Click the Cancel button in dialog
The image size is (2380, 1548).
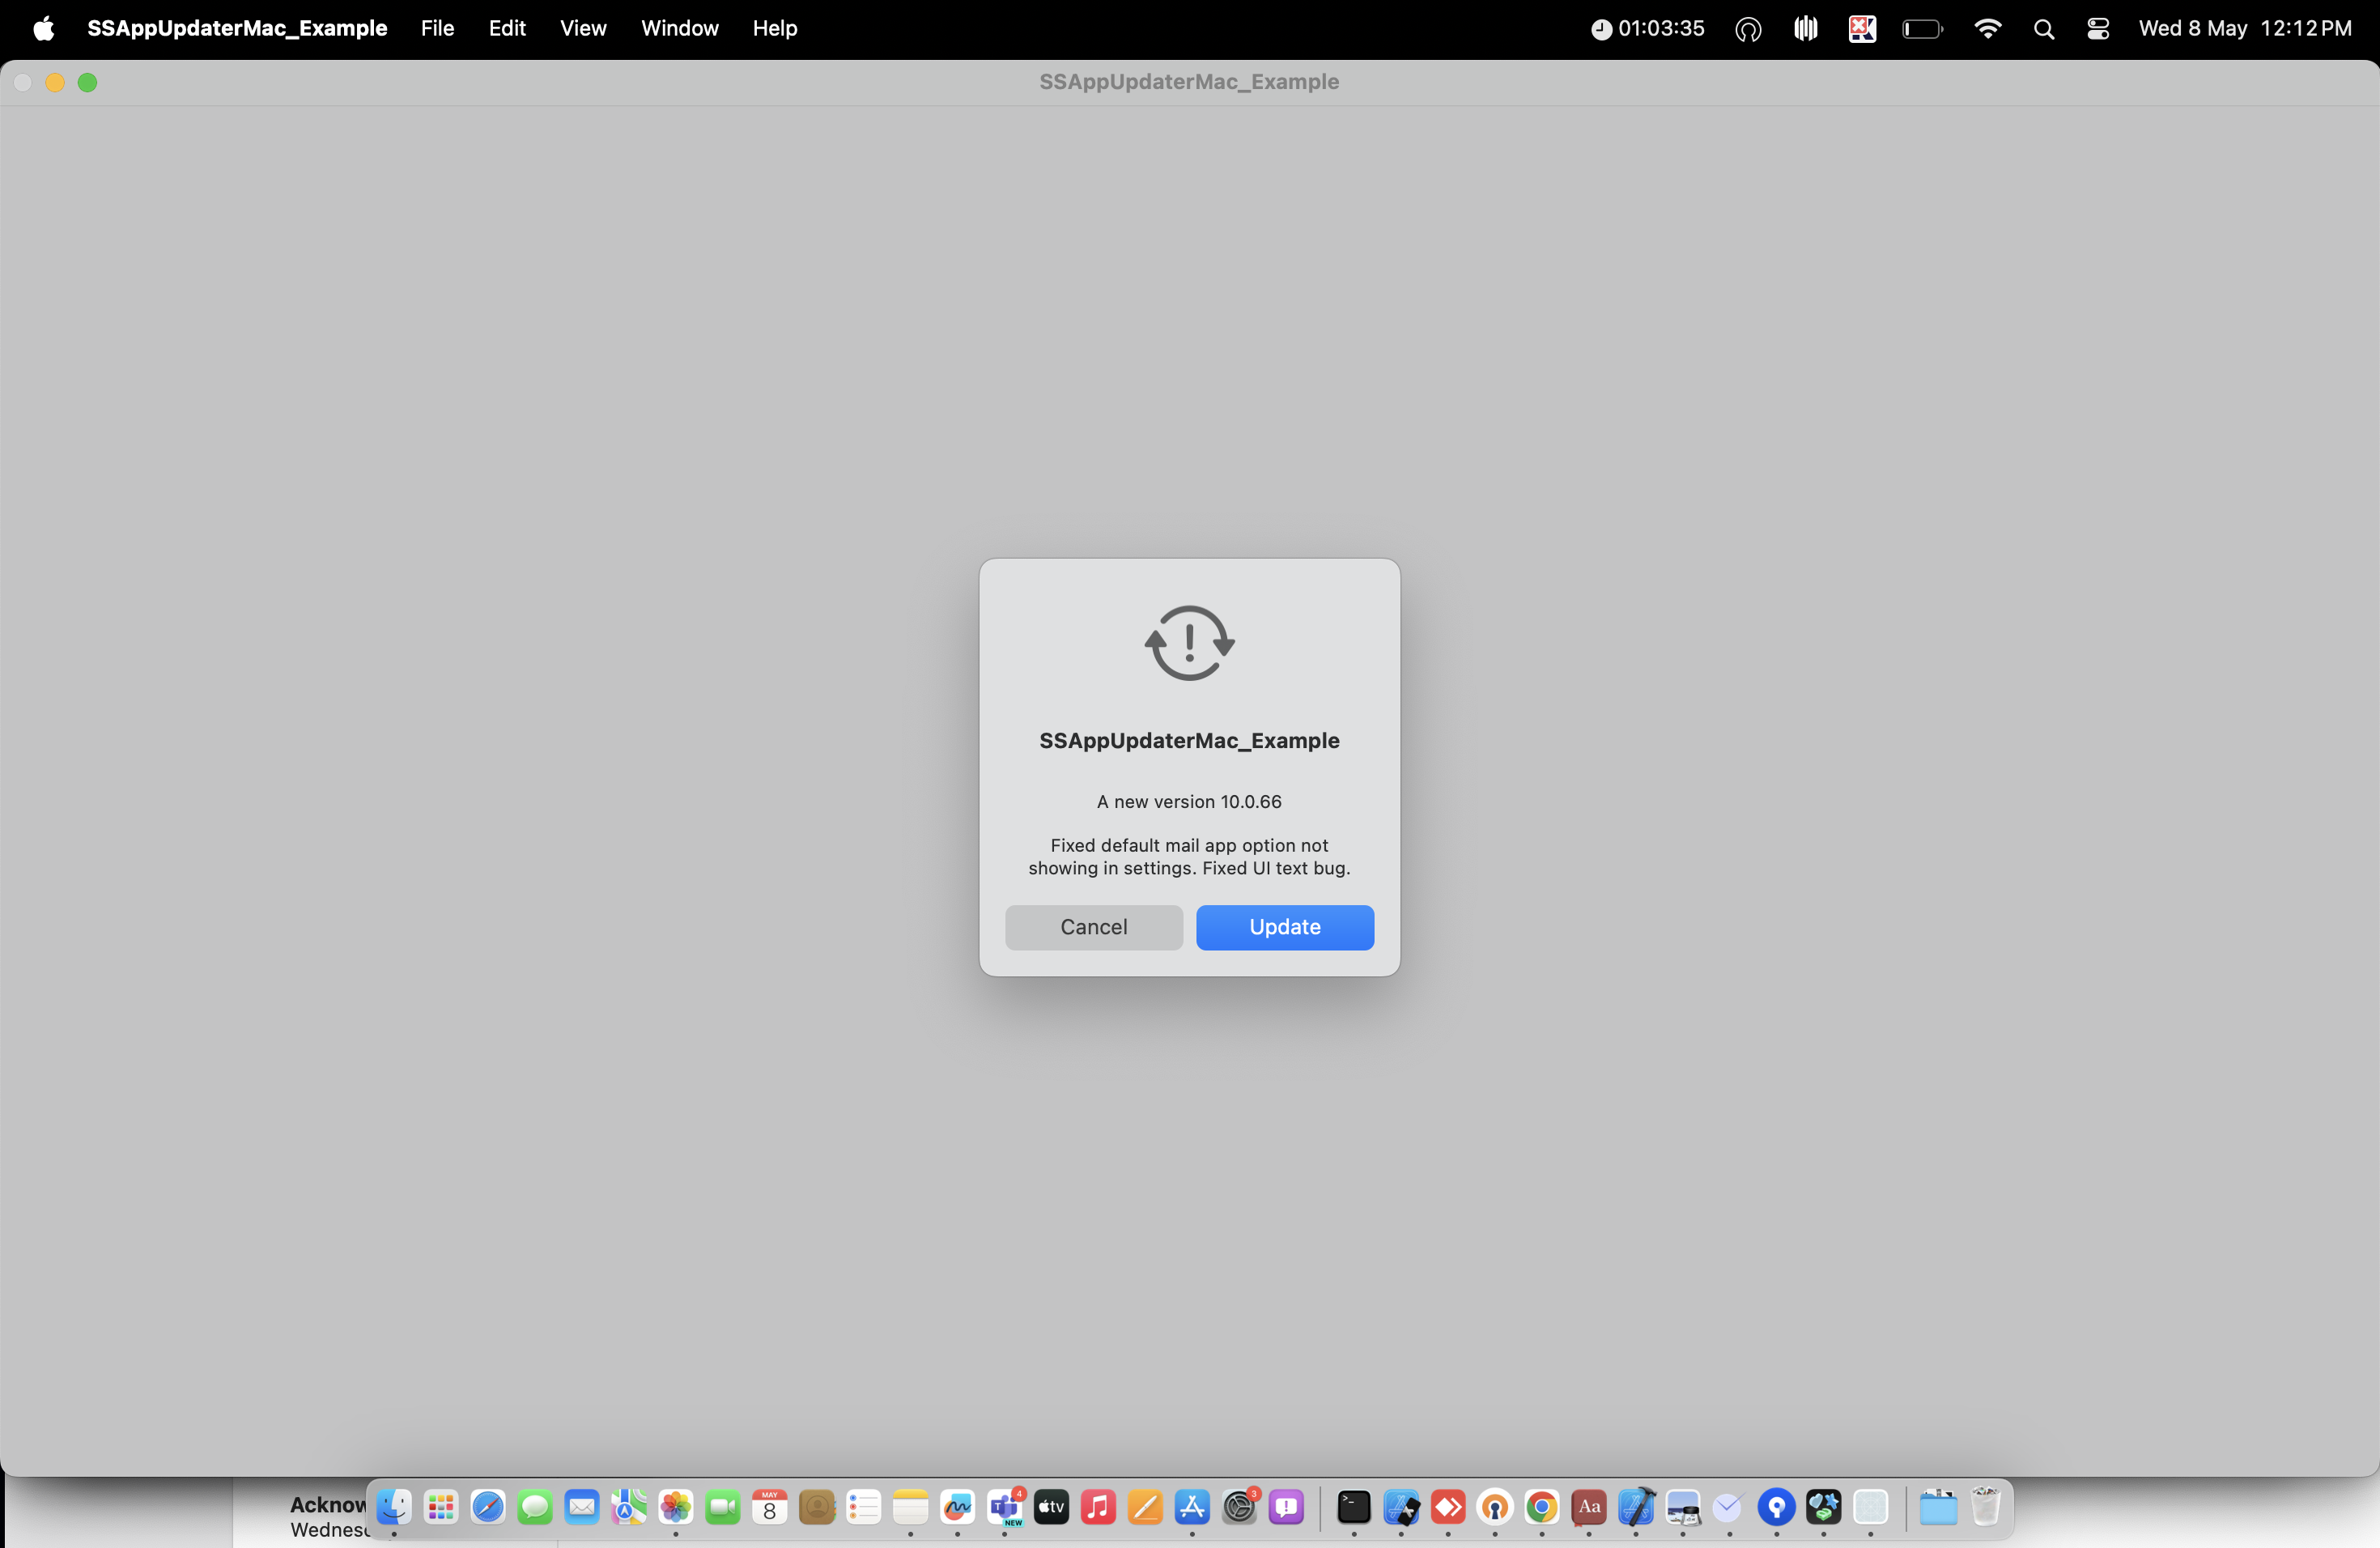[x=1093, y=927]
